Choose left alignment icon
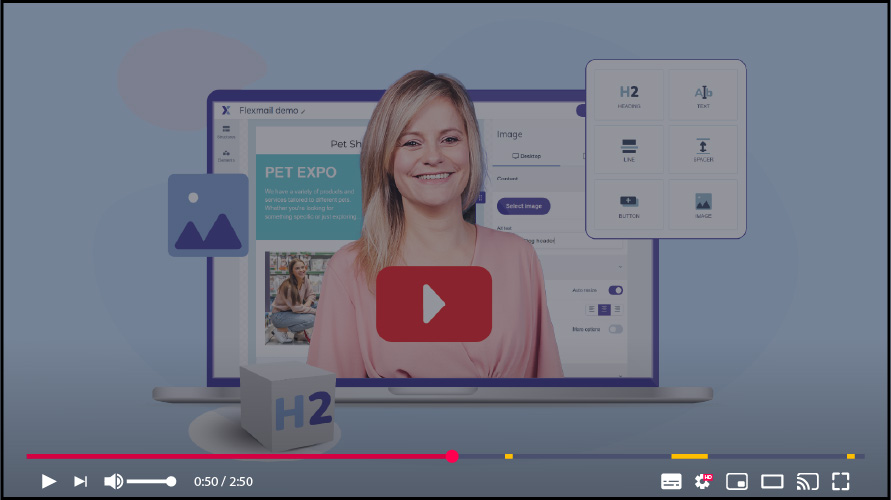 point(592,310)
